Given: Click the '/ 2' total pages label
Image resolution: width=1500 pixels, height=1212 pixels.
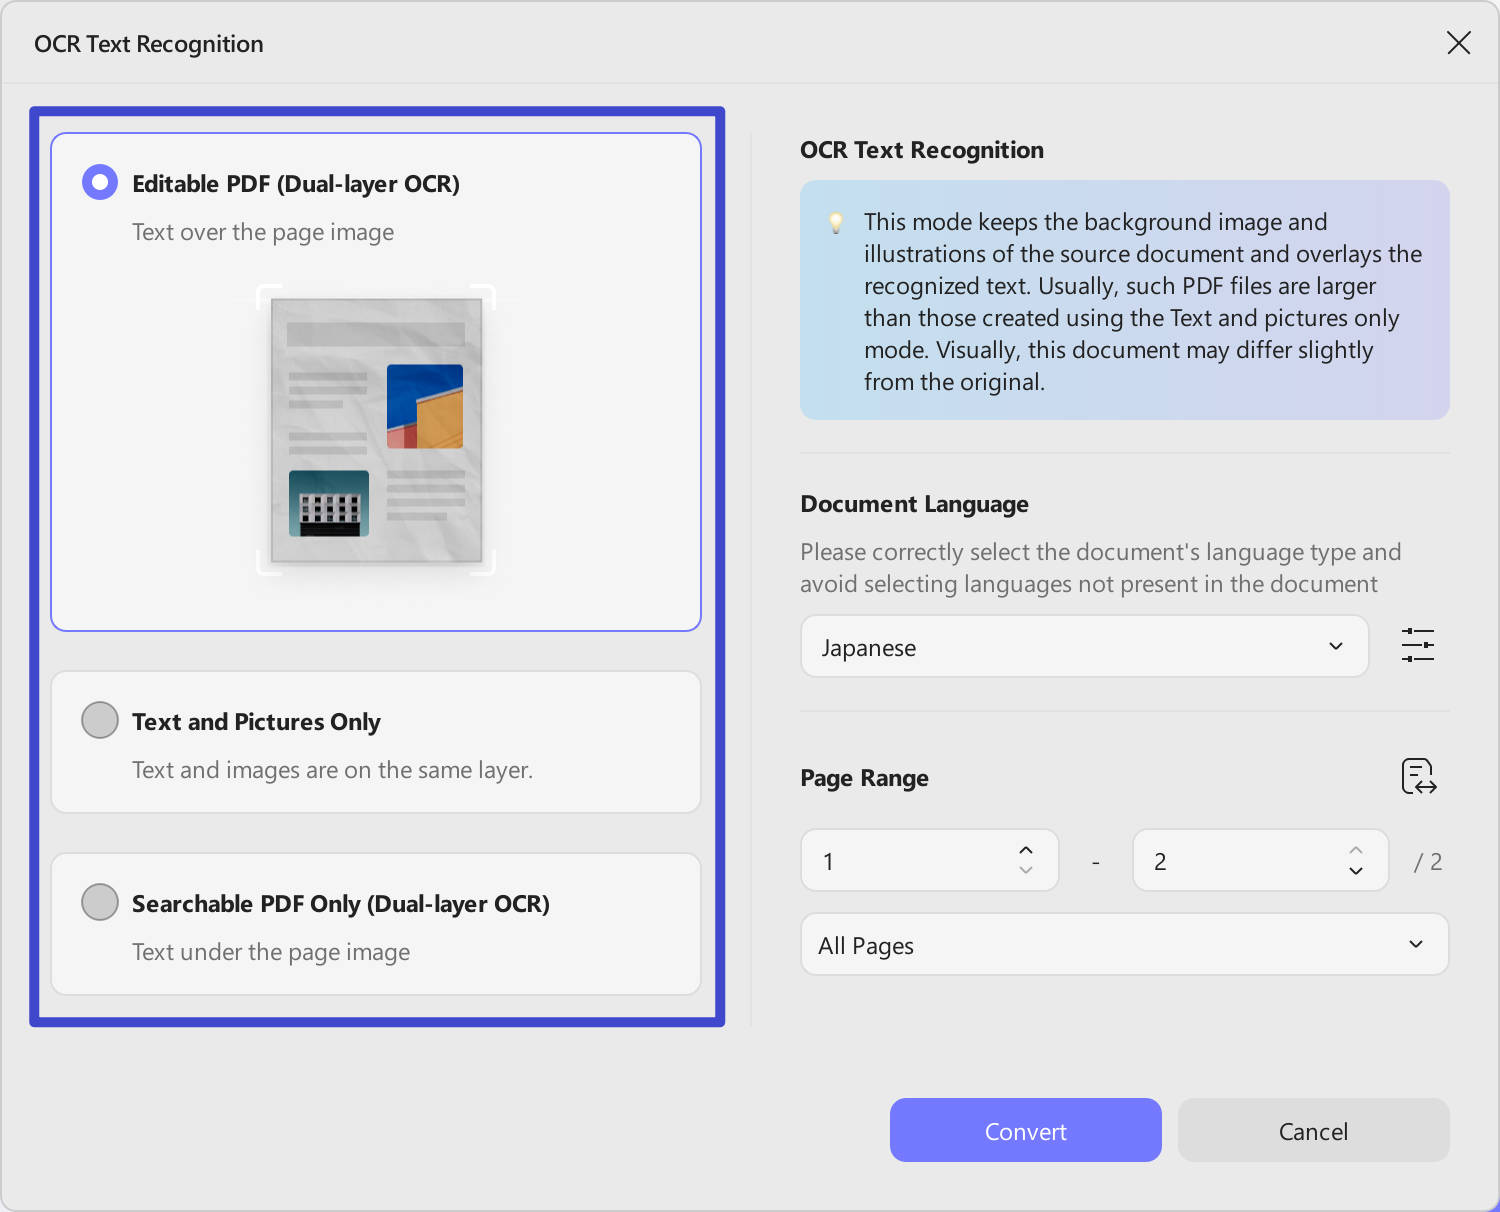Looking at the screenshot, I should click(1428, 862).
